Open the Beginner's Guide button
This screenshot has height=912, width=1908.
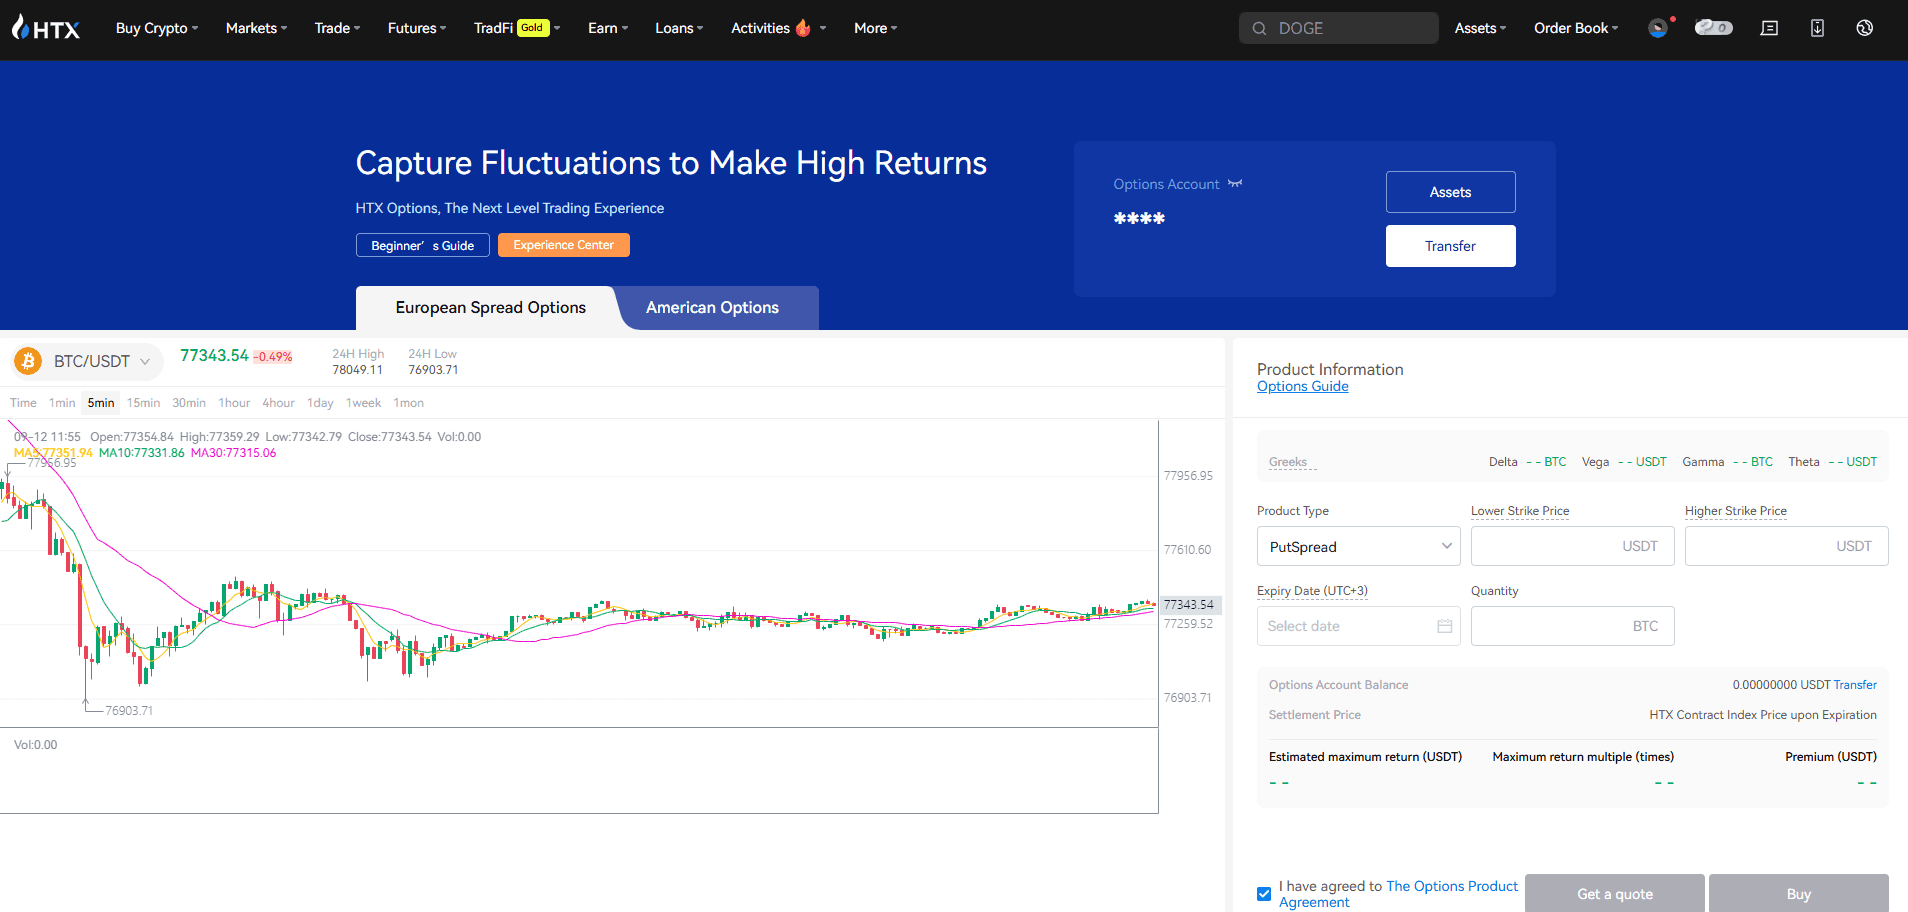click(x=423, y=245)
